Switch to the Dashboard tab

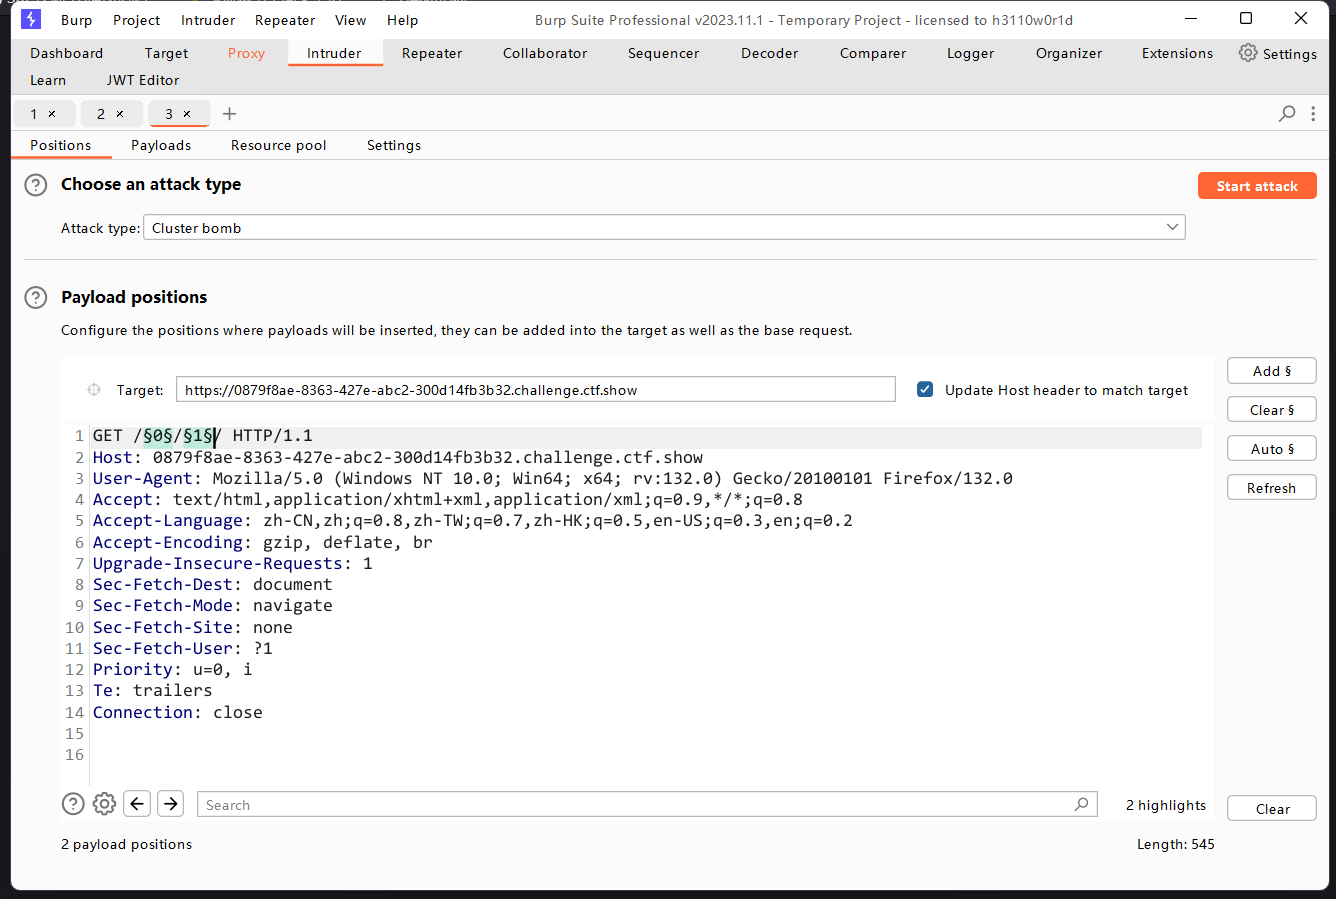[x=66, y=53]
